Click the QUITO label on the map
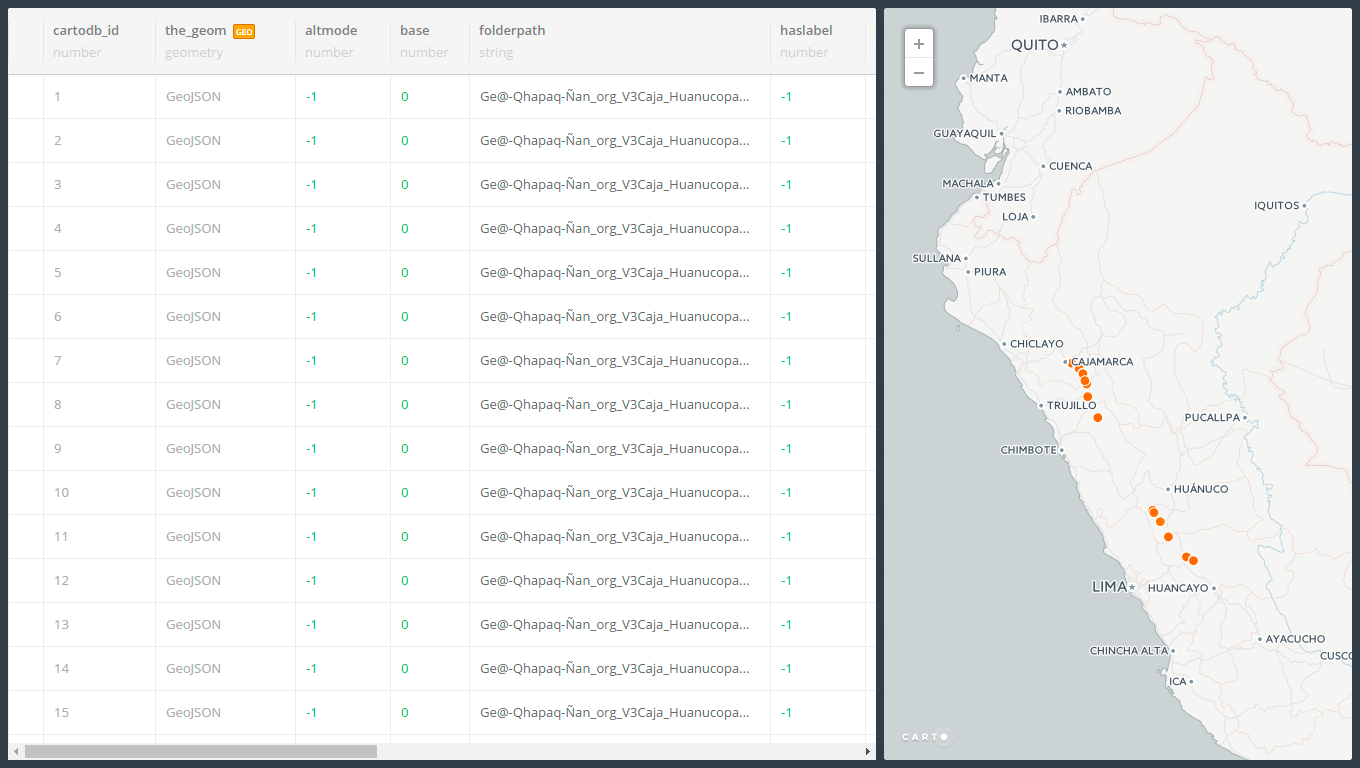Viewport: 1360px width, 768px height. pos(1034,45)
